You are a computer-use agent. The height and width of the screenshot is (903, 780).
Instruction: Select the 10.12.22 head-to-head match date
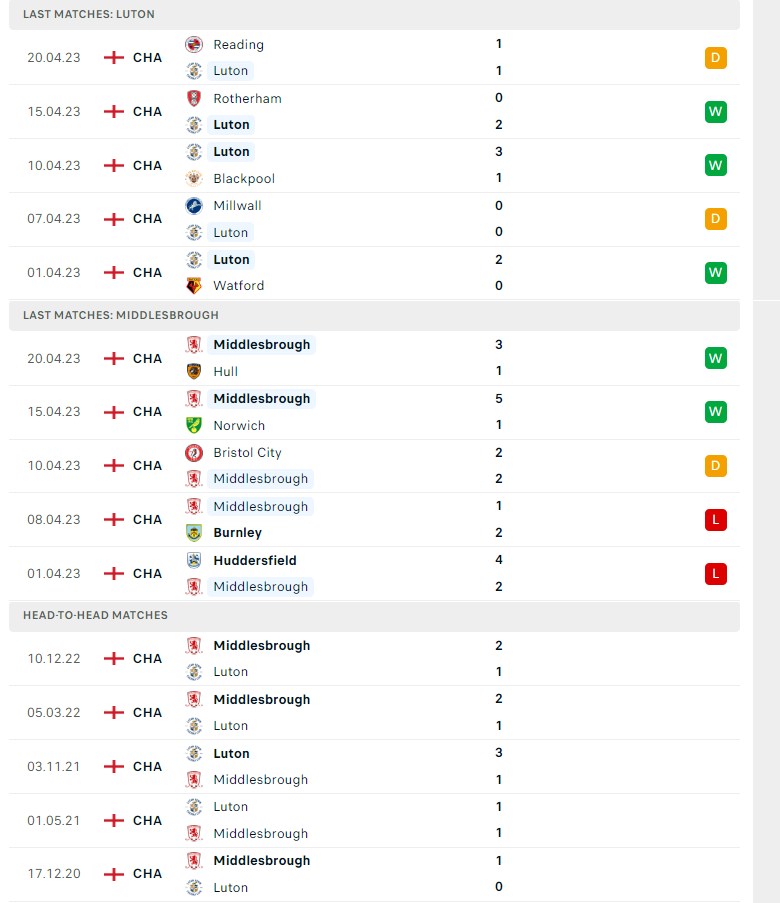click(54, 658)
